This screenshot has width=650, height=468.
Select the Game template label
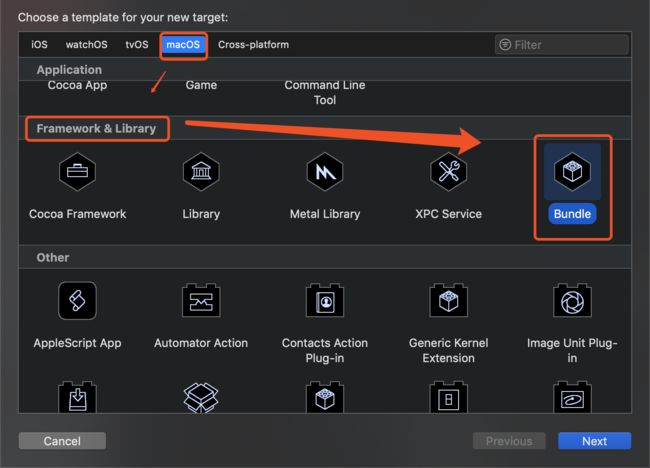click(x=201, y=85)
